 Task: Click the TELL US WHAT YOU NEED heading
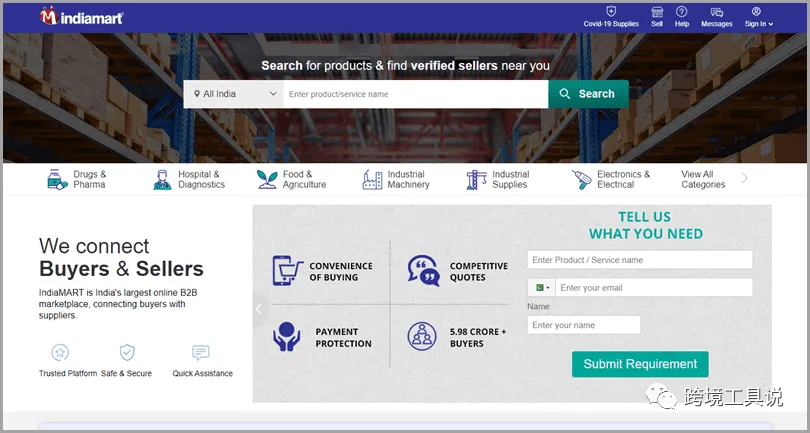click(645, 225)
